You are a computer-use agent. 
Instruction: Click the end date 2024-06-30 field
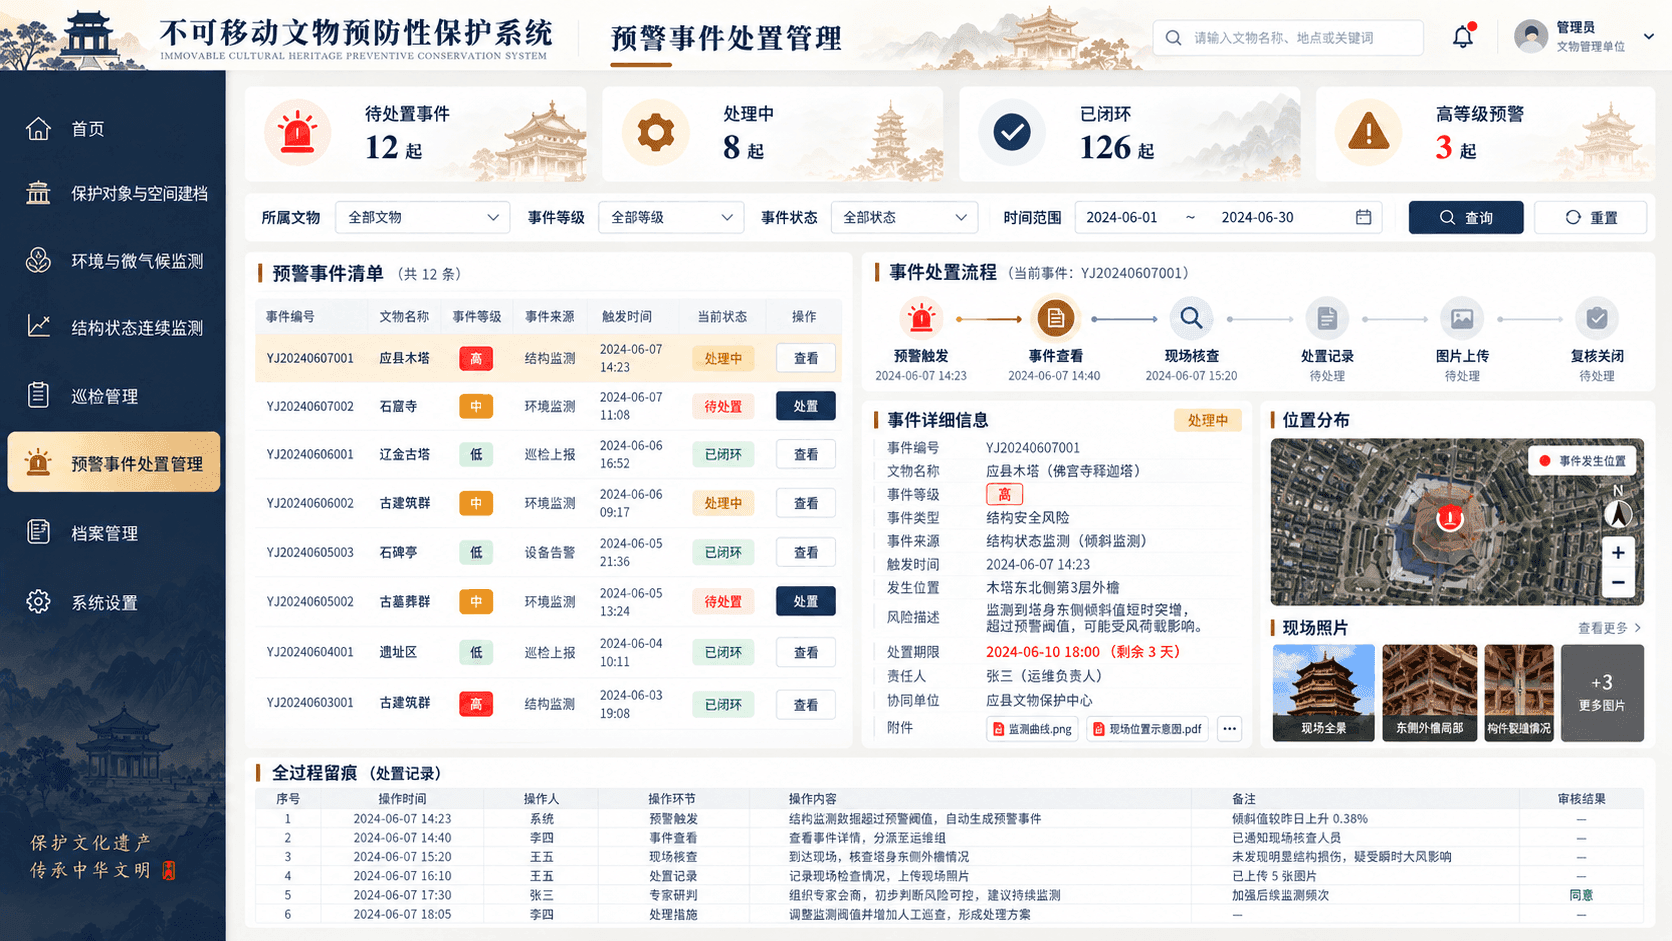[x=1257, y=217]
